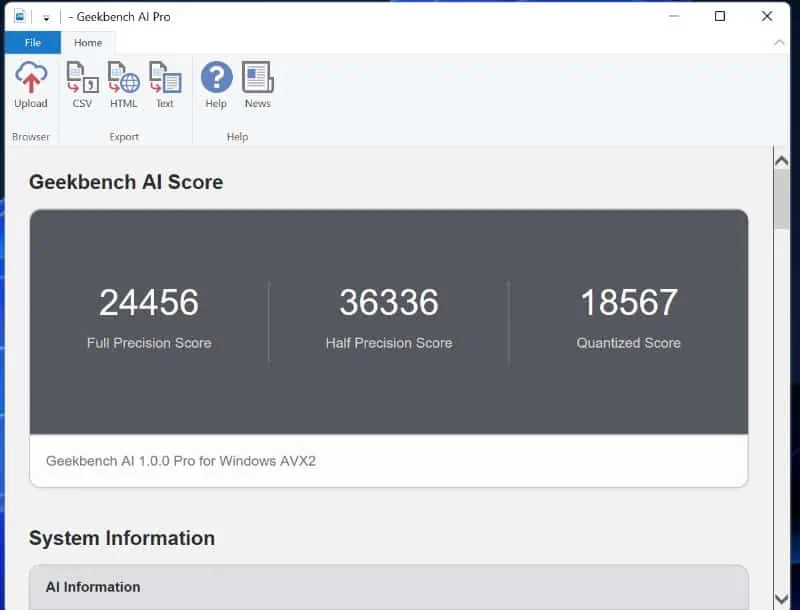800x610 pixels.
Task: Select the 36336 Half Precision score value
Action: coord(389,302)
